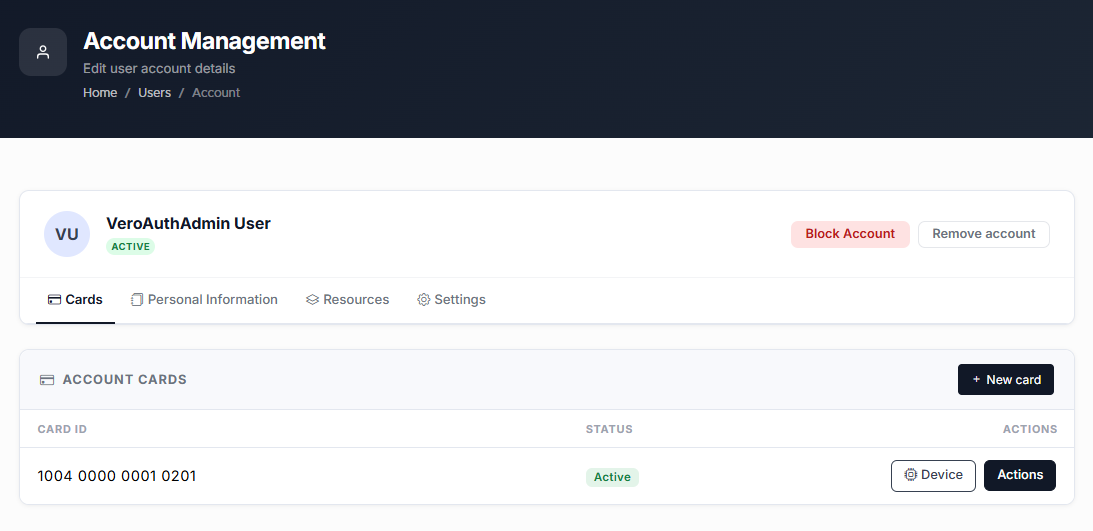Click the chip icon in Device button
1093x531 pixels.
(x=910, y=475)
